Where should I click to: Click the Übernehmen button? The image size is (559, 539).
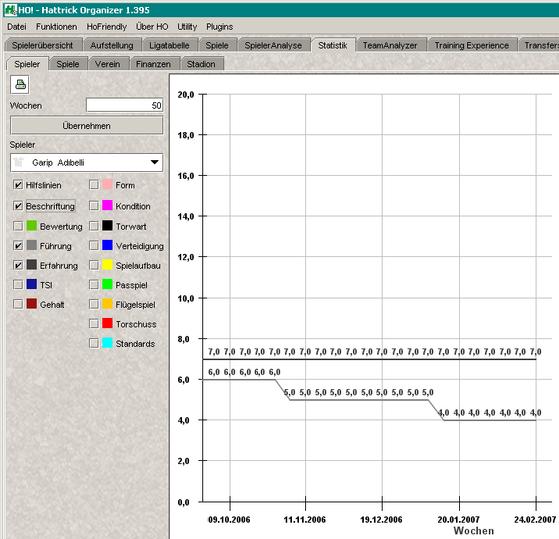pos(86,125)
